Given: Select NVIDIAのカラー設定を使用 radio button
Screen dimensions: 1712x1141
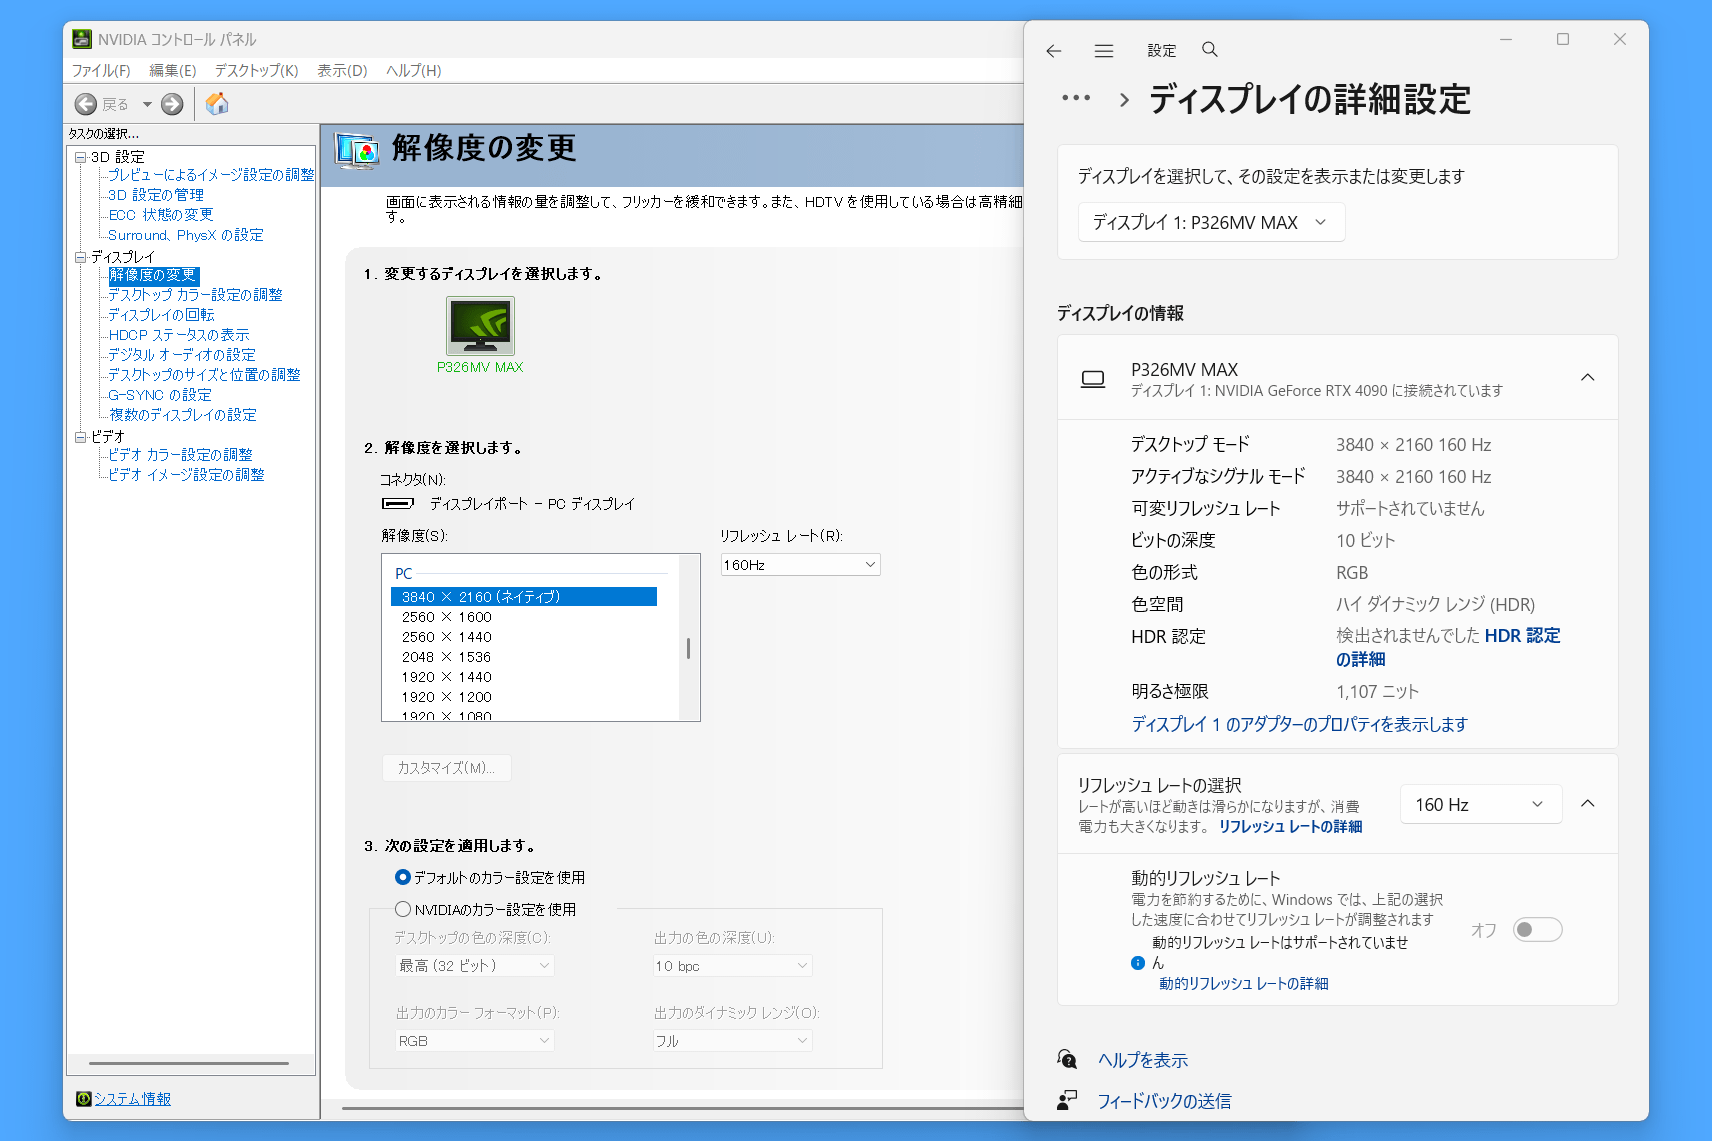Looking at the screenshot, I should 403,909.
